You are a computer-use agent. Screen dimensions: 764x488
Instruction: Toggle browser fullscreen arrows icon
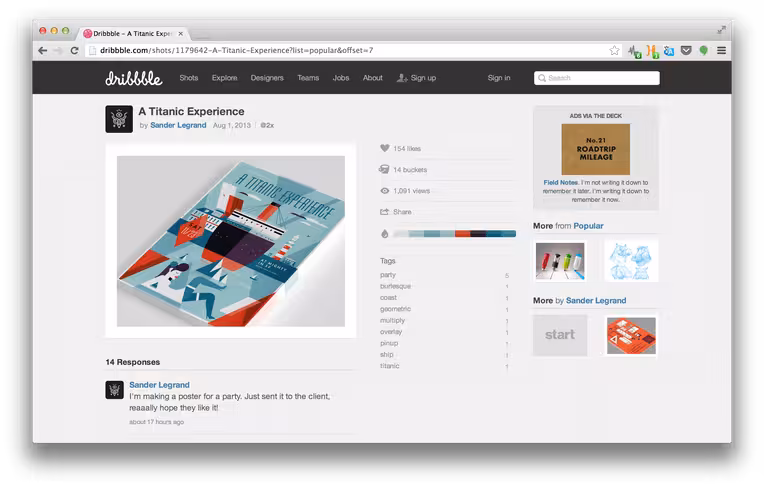(722, 30)
